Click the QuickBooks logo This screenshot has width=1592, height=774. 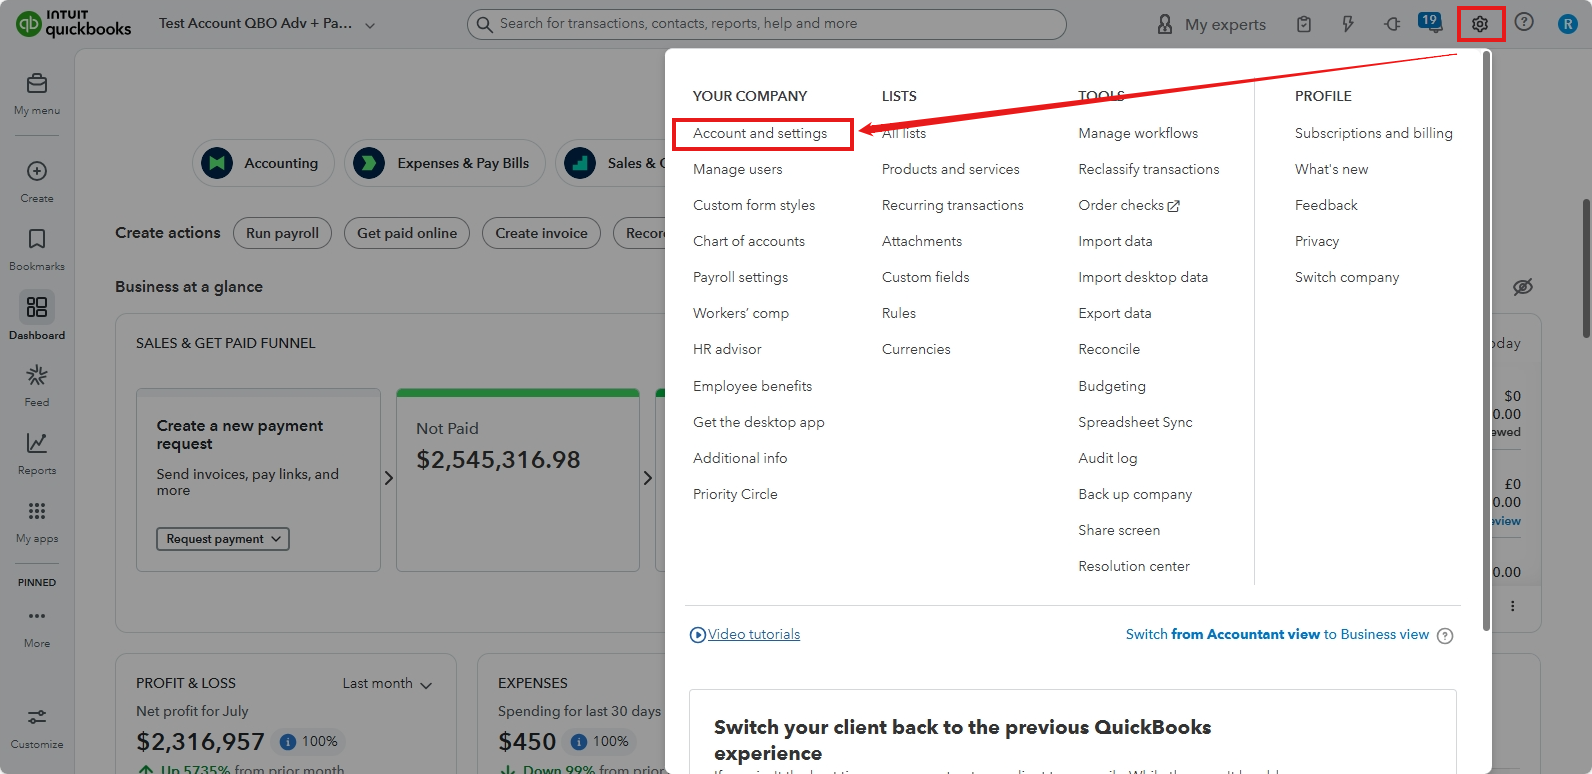[74, 23]
